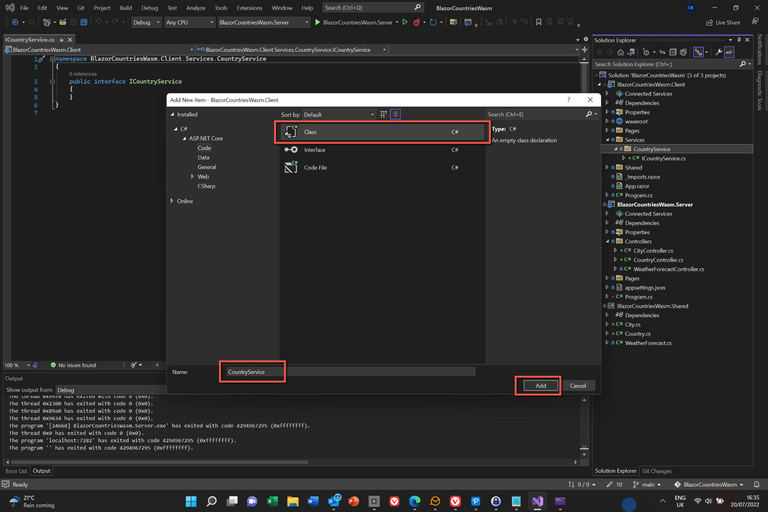Click the Windows Start button
Image resolution: width=768 pixels, height=512 pixels.
click(x=189, y=500)
